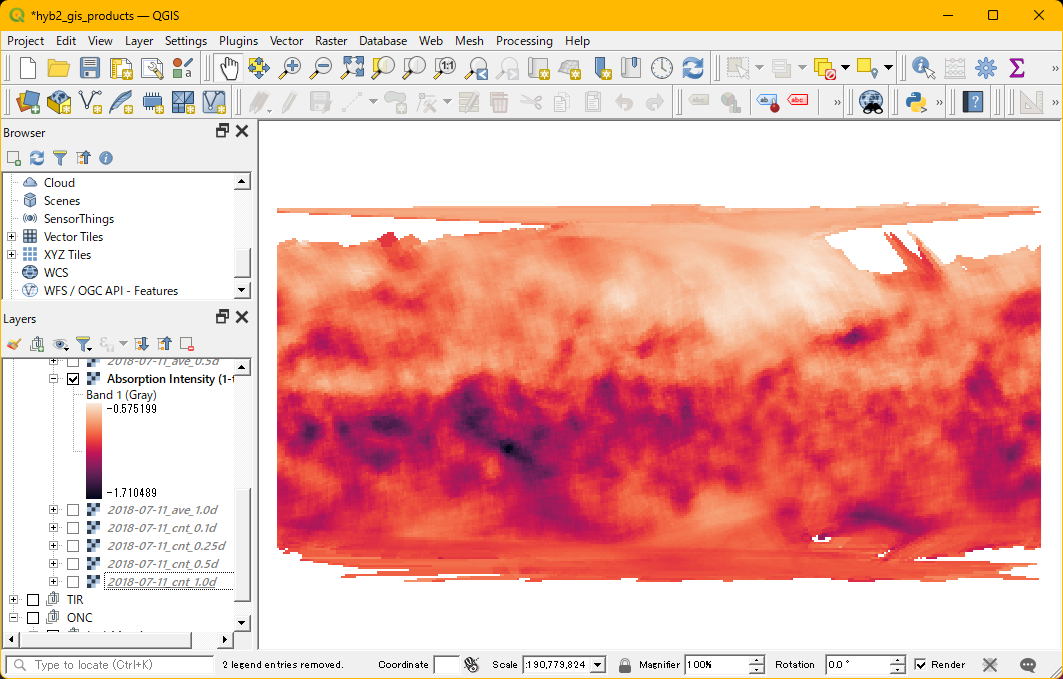Uncheck the Absorption Intensity layer
Viewport: 1063px width, 679px height.
pyautogui.click(x=73, y=379)
